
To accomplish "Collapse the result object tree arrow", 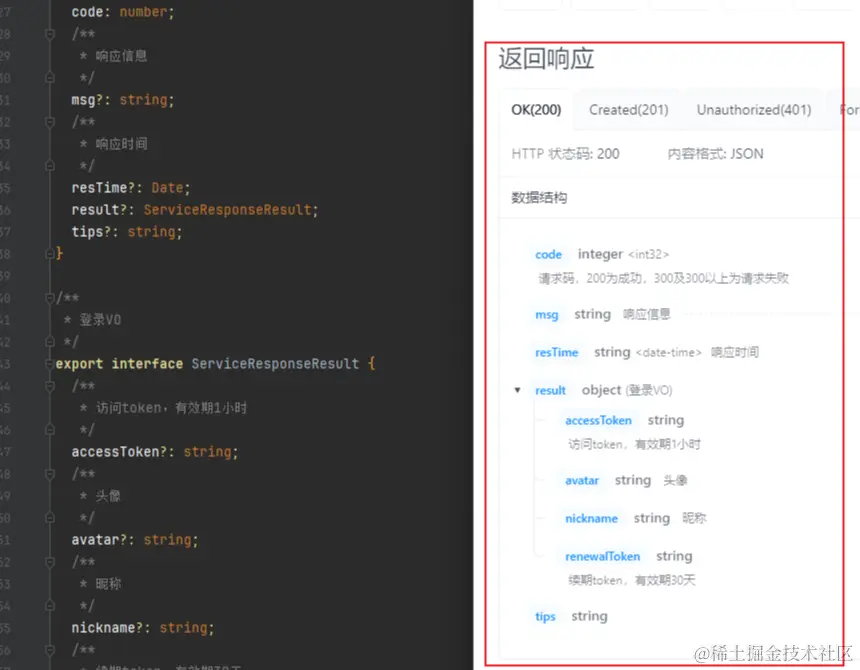I will tap(517, 390).
